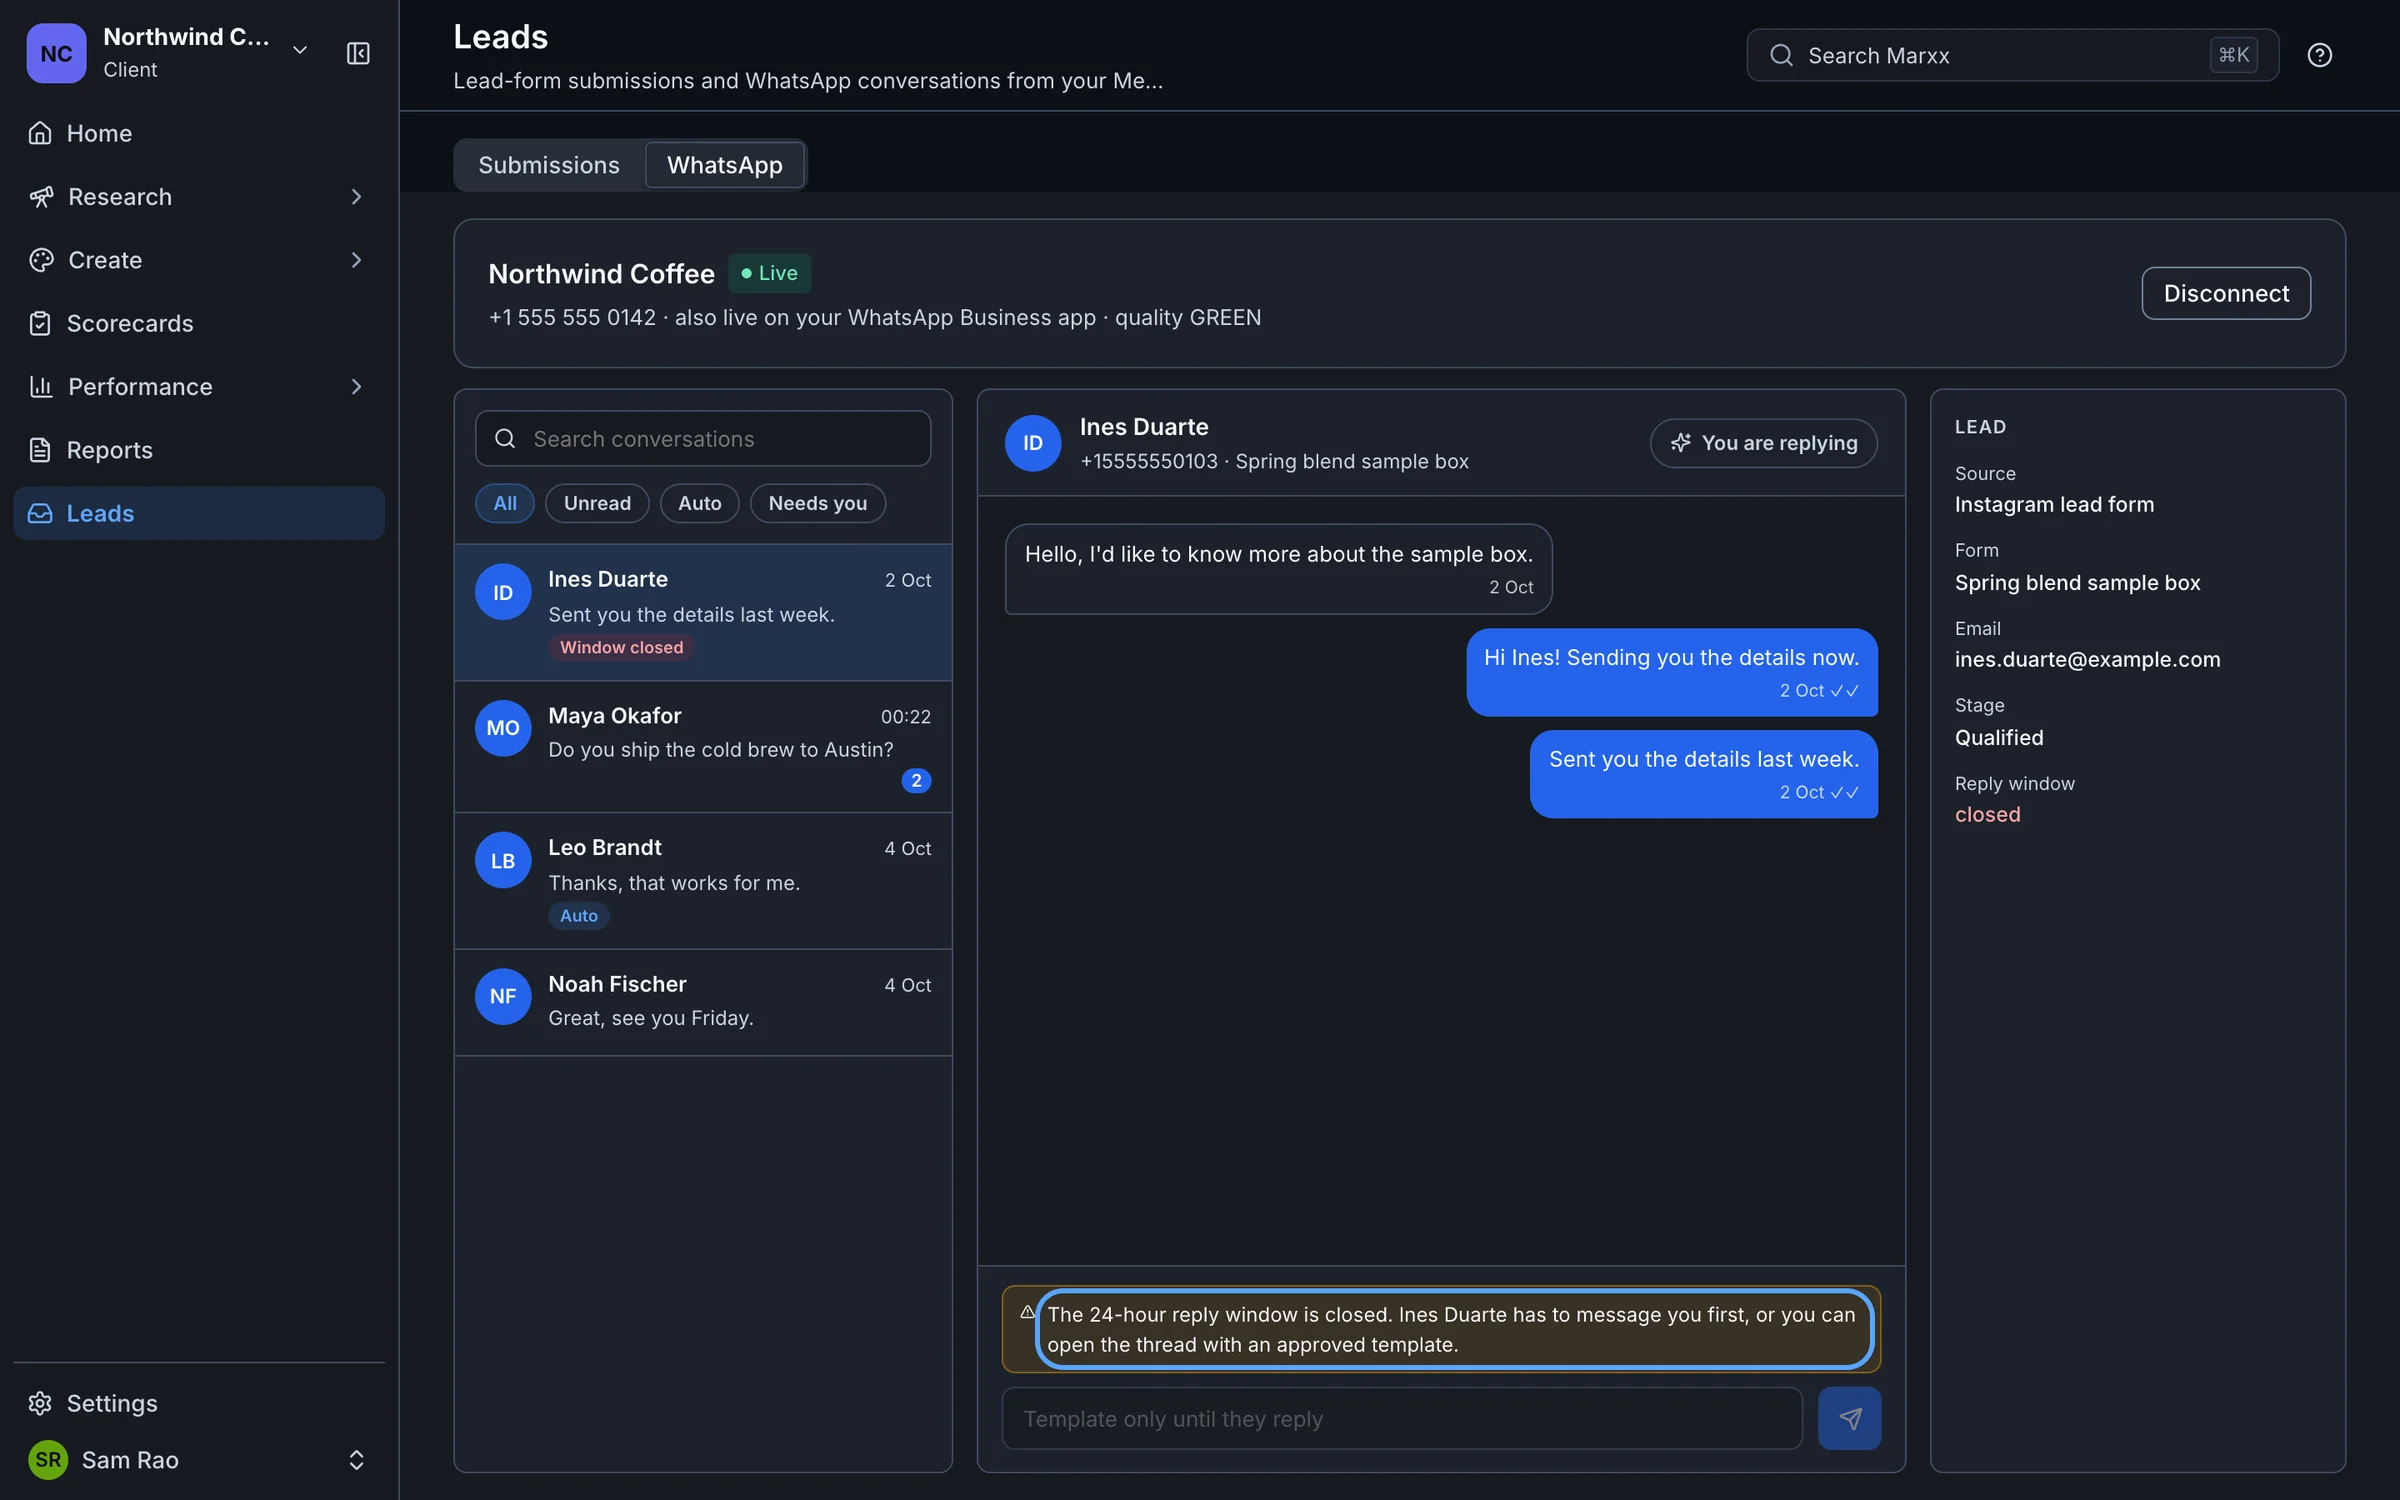
Task: Open the Maya Okafor conversation
Action: (703, 747)
